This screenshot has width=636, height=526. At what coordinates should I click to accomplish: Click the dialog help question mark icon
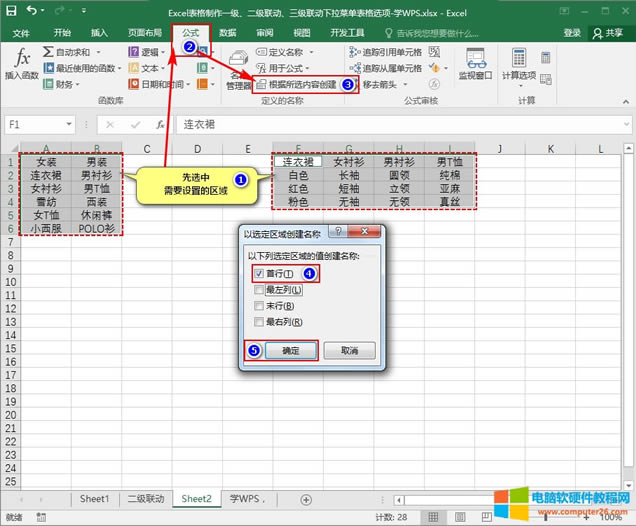[339, 231]
